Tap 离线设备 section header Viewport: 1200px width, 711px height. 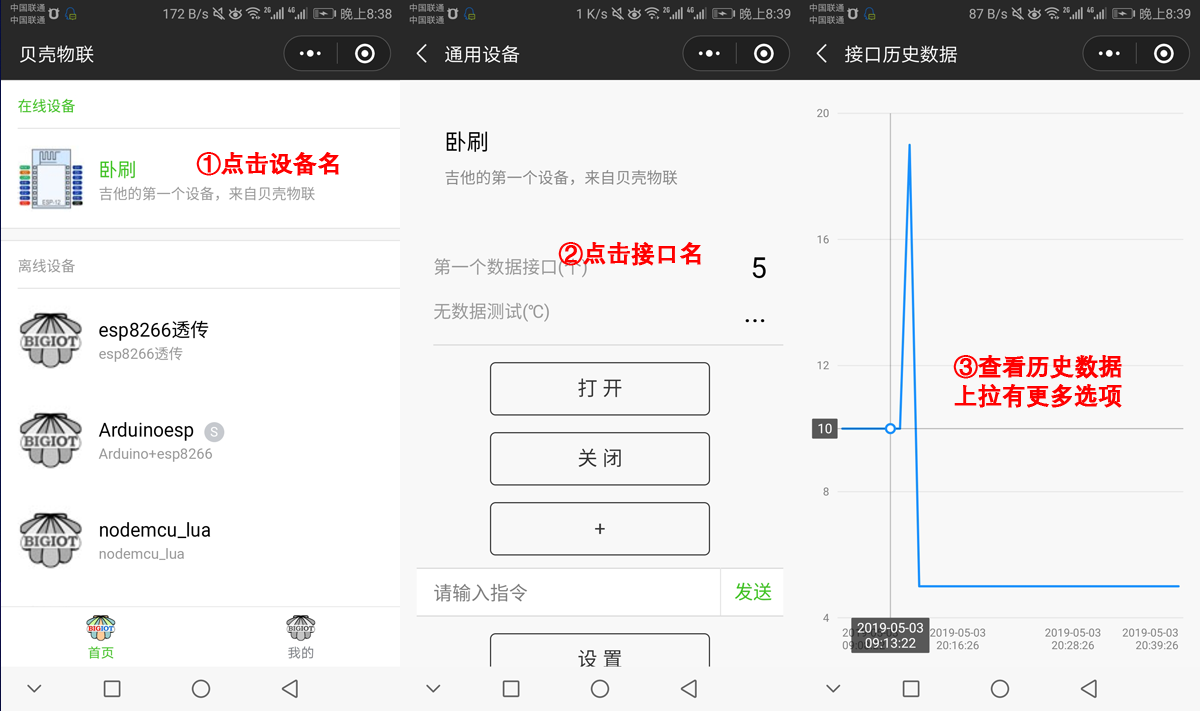(x=47, y=266)
